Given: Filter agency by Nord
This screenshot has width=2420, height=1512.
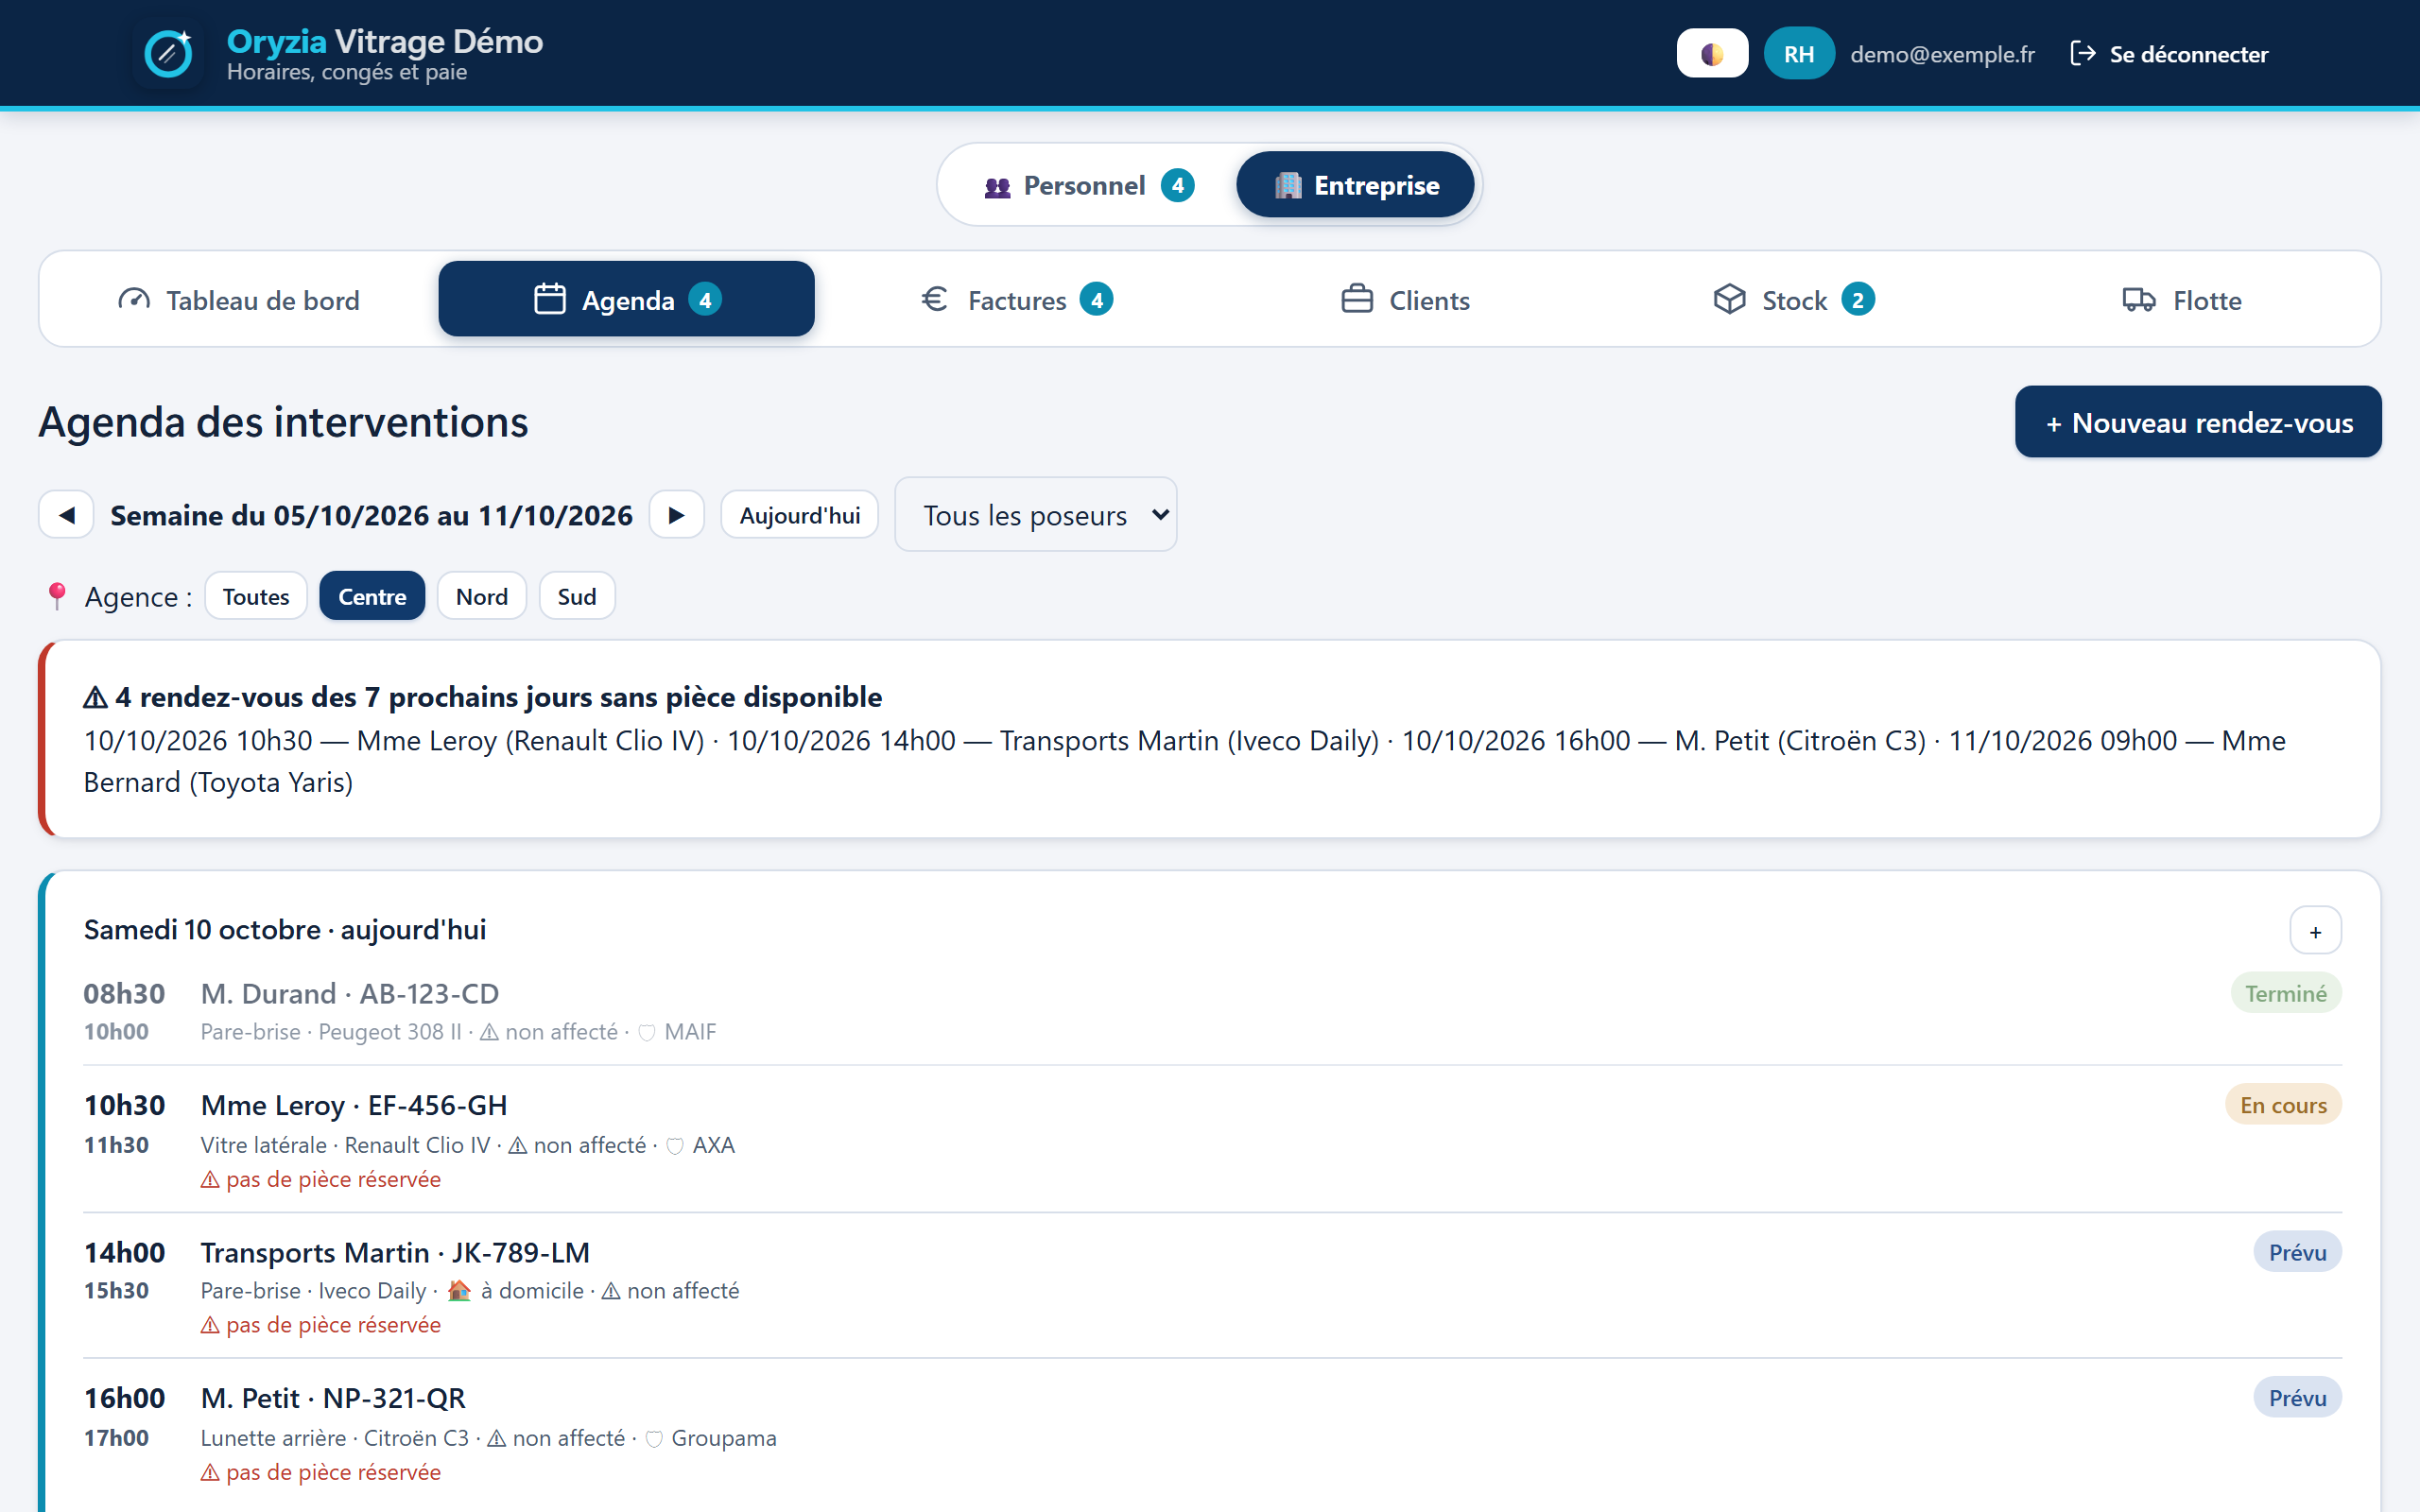Looking at the screenshot, I should coord(482,596).
